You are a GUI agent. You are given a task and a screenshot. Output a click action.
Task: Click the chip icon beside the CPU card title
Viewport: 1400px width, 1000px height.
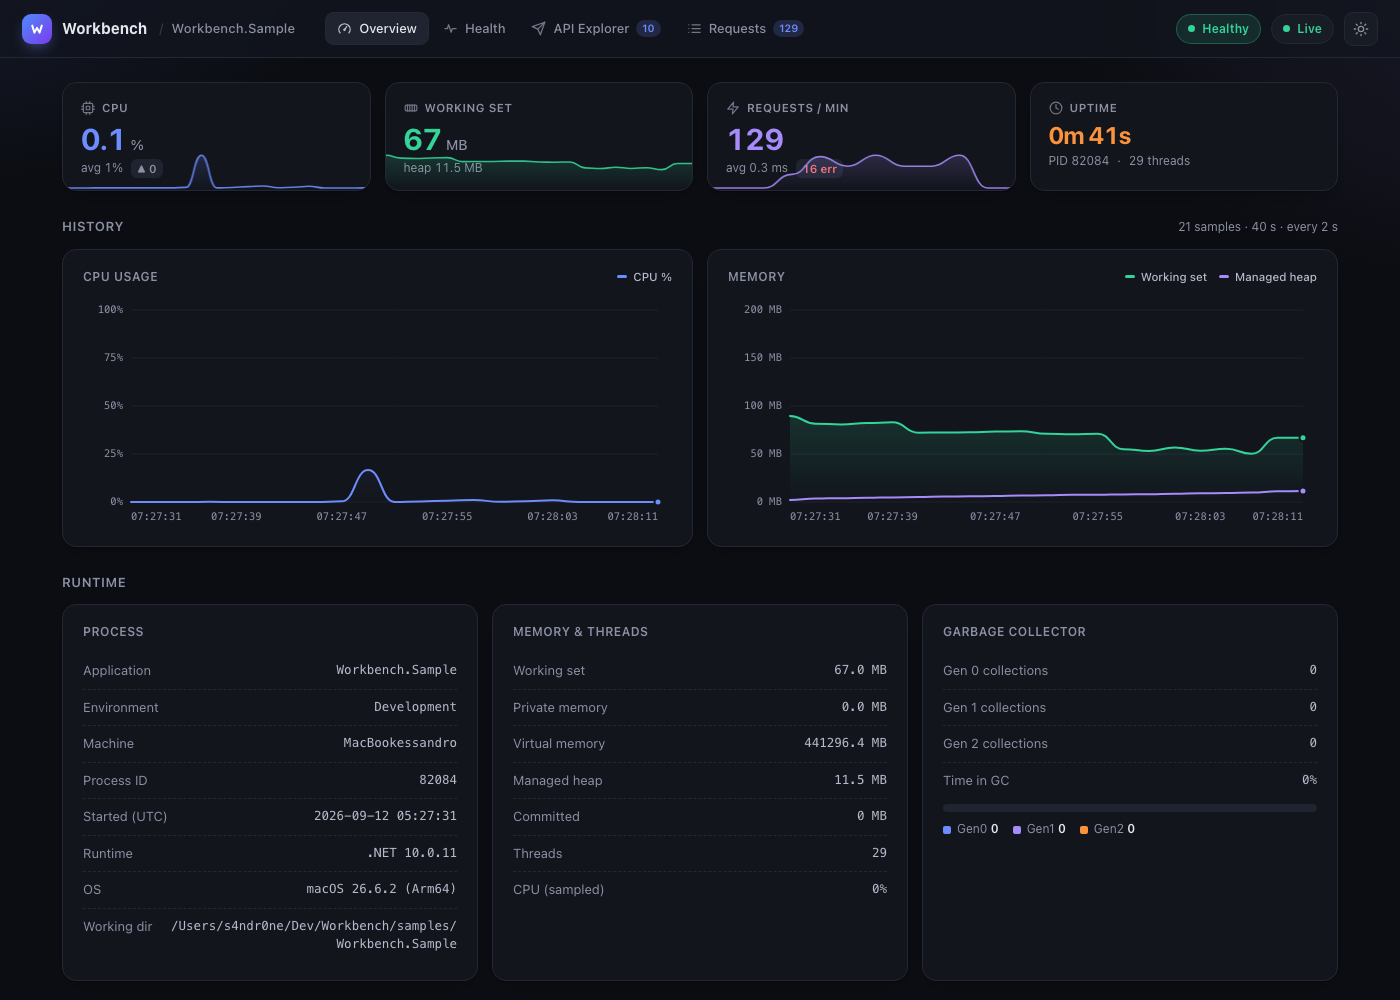(88, 108)
